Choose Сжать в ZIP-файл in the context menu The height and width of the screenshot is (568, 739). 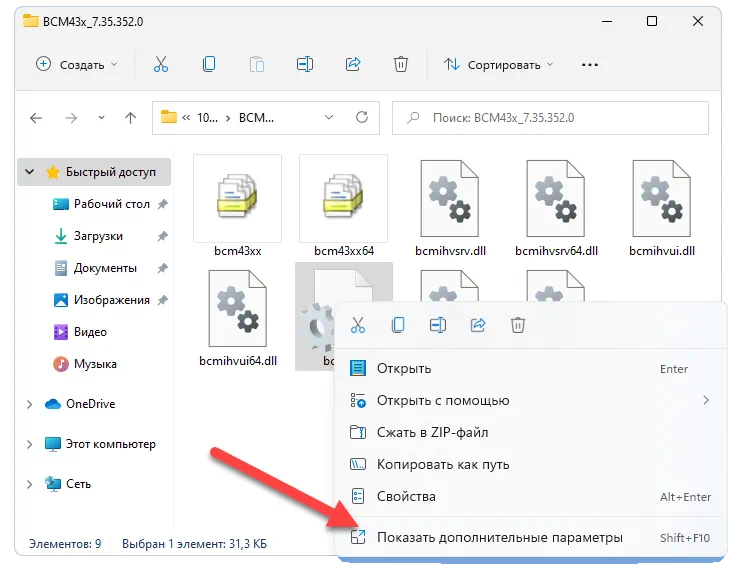tap(531, 433)
